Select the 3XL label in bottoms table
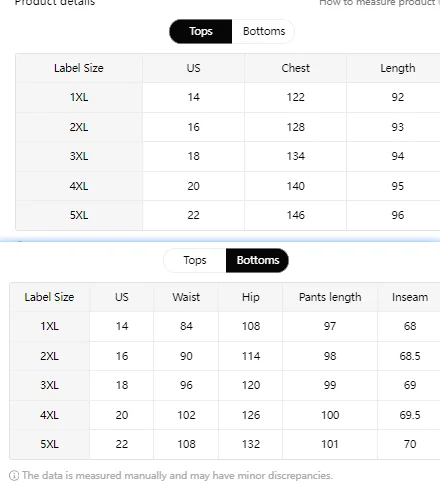 pos(49,385)
